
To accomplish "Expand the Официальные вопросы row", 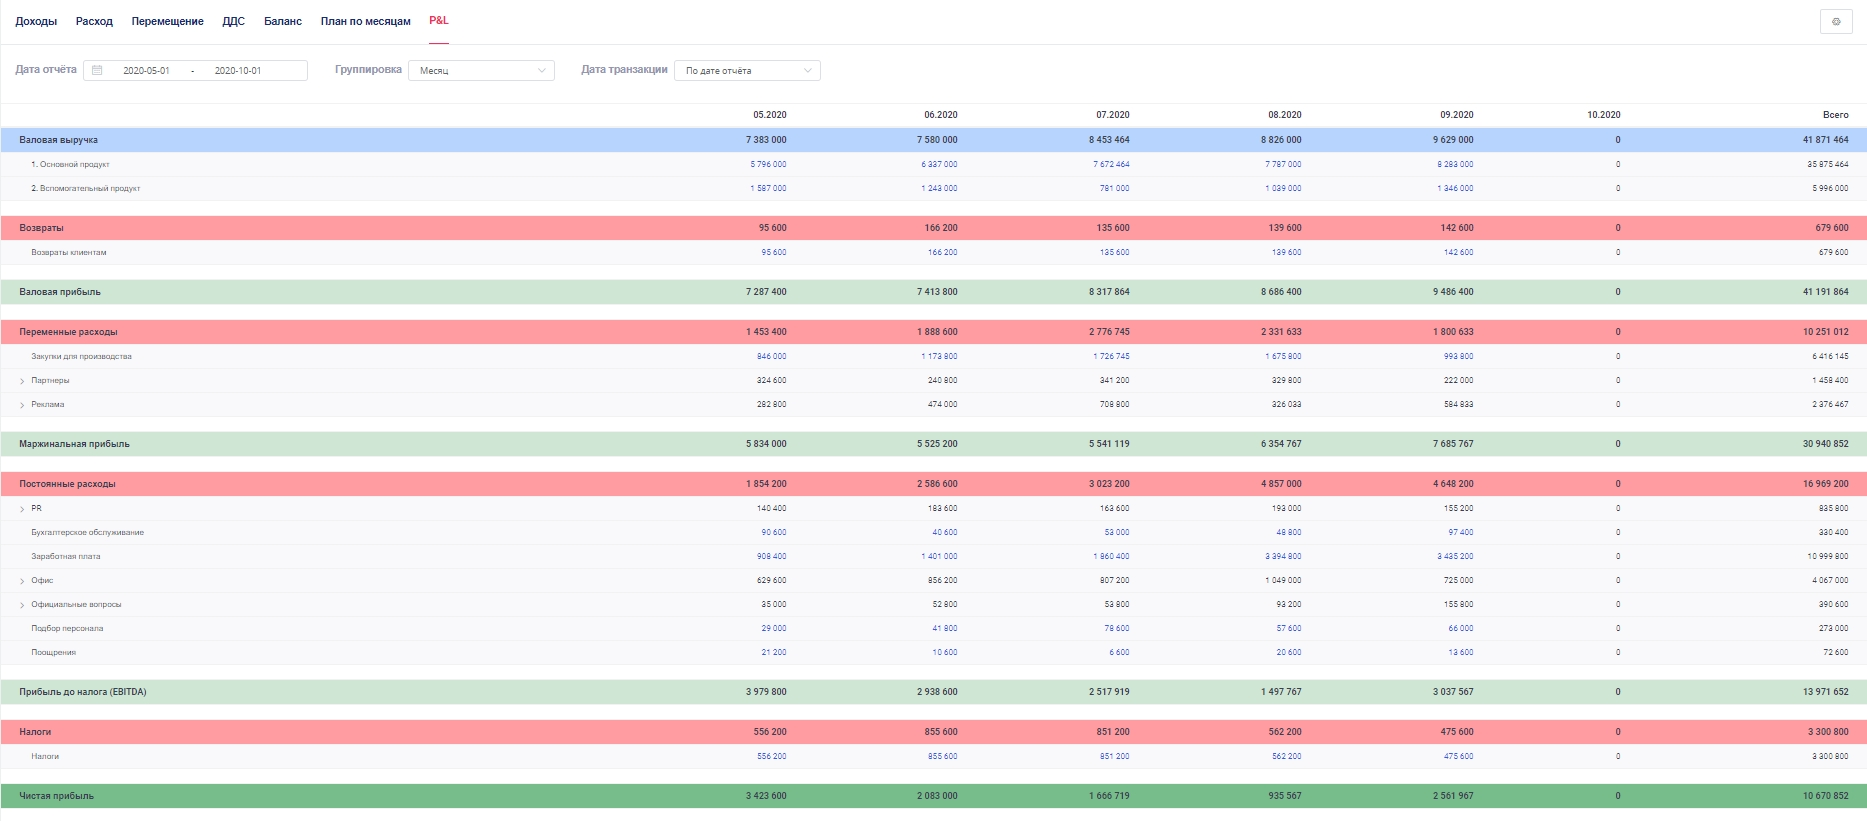I will click(x=22, y=605).
